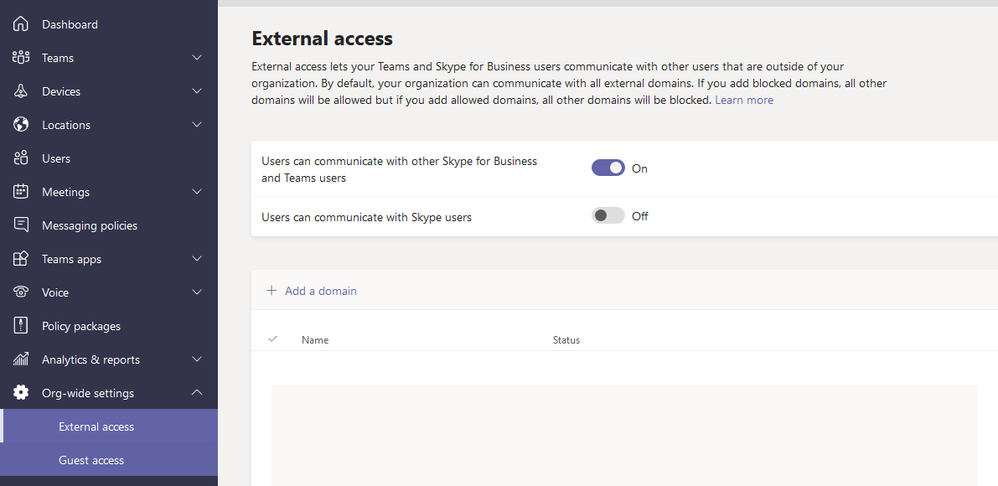Image resolution: width=998 pixels, height=486 pixels.
Task: Open the Guest access settings page
Action: [91, 460]
